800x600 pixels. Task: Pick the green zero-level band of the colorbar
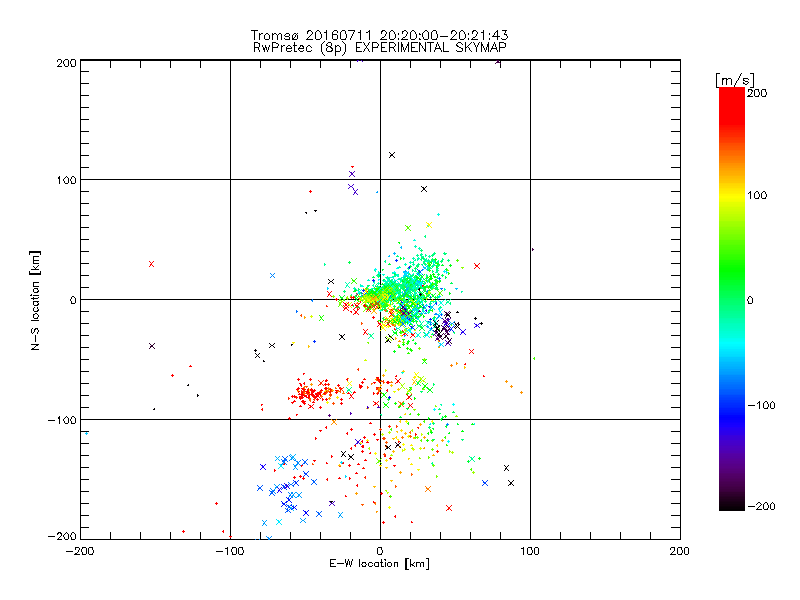tap(732, 299)
